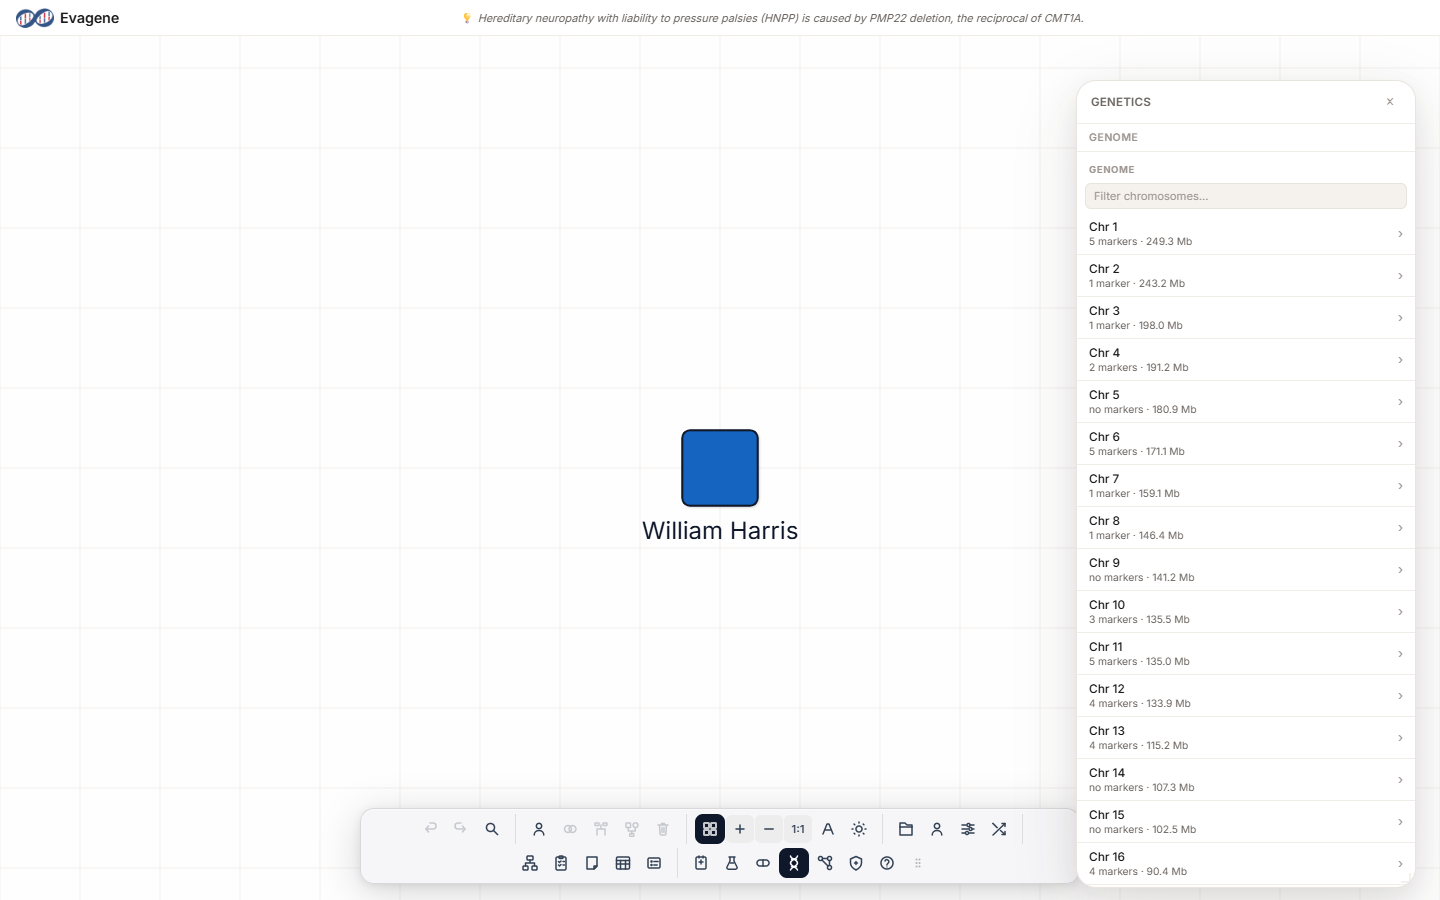Open the Chr 12 chromosome entry

pos(1246,696)
